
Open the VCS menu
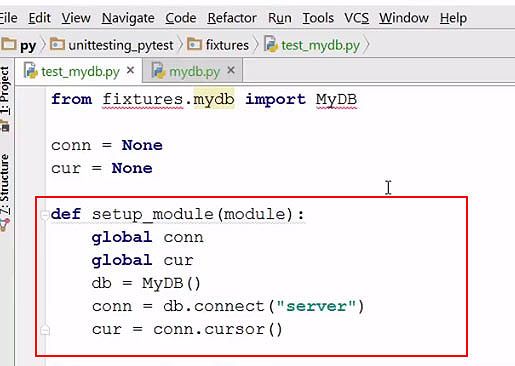(x=356, y=18)
